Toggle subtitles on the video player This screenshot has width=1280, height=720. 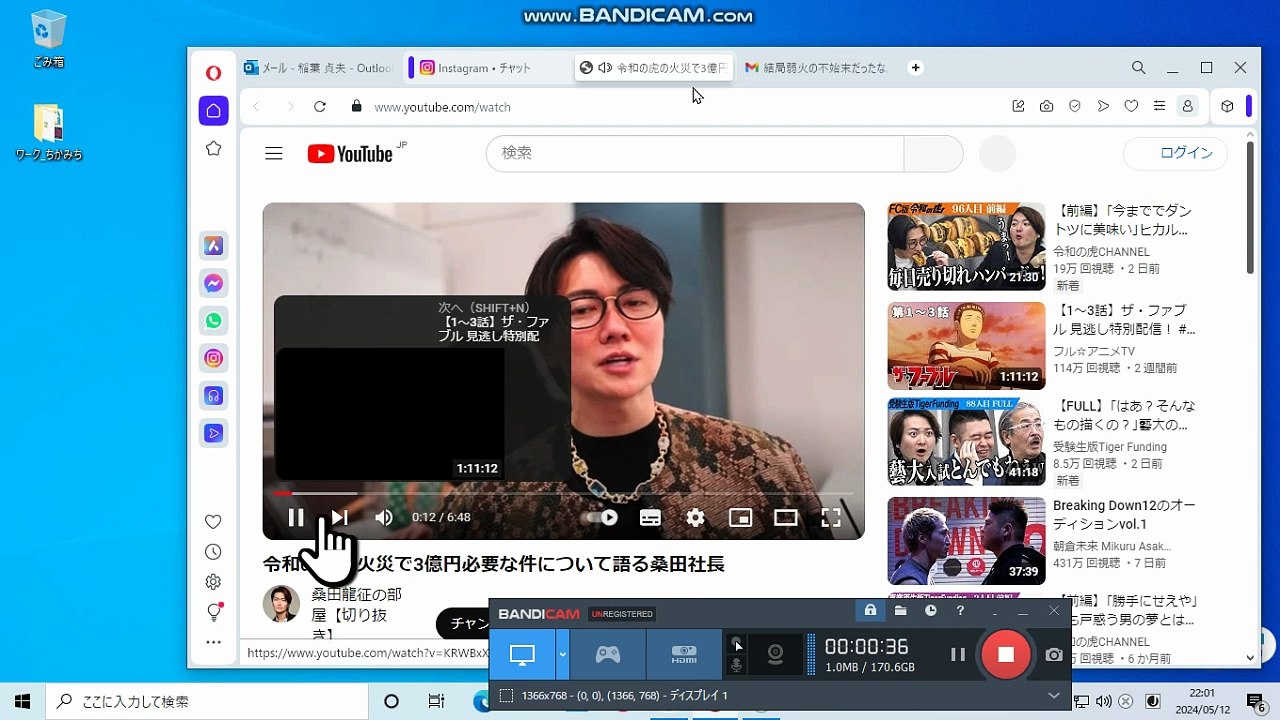(650, 517)
